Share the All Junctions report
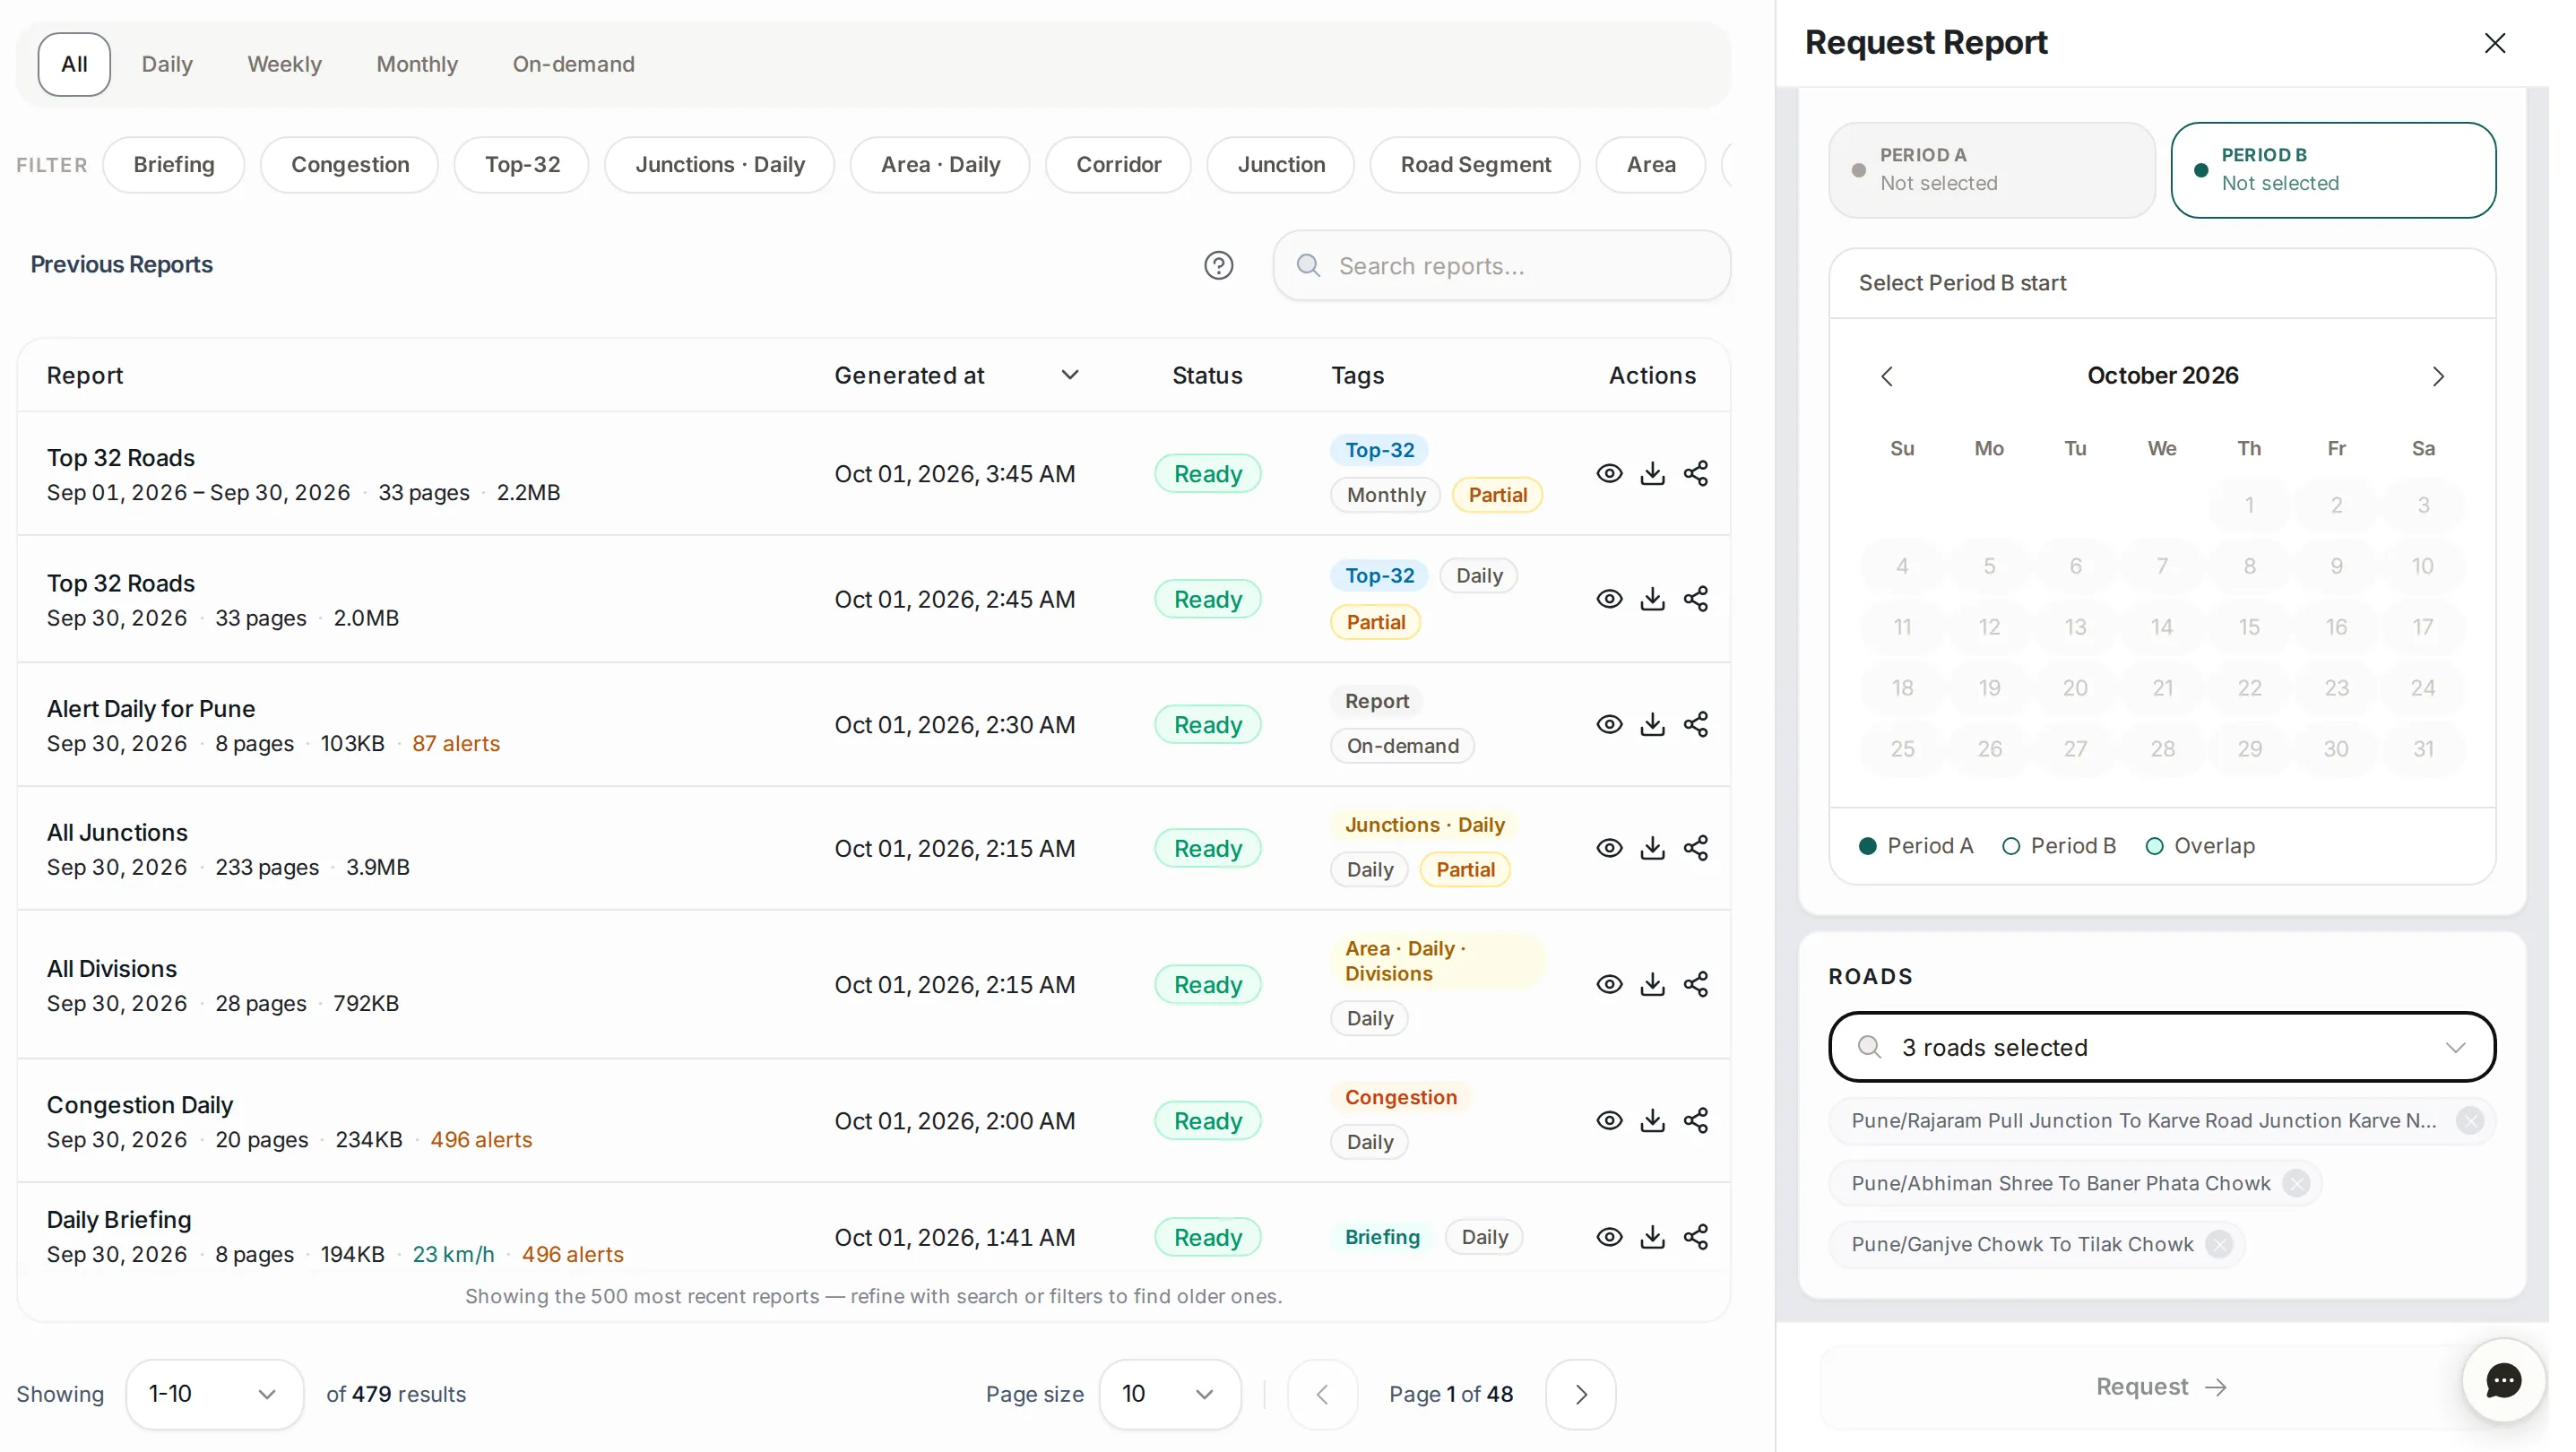The image size is (2576, 1452). [1695, 848]
